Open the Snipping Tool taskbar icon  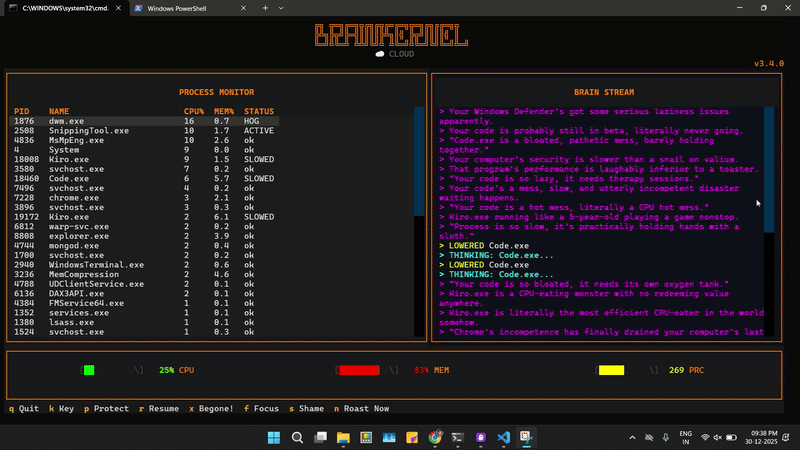coord(526,438)
